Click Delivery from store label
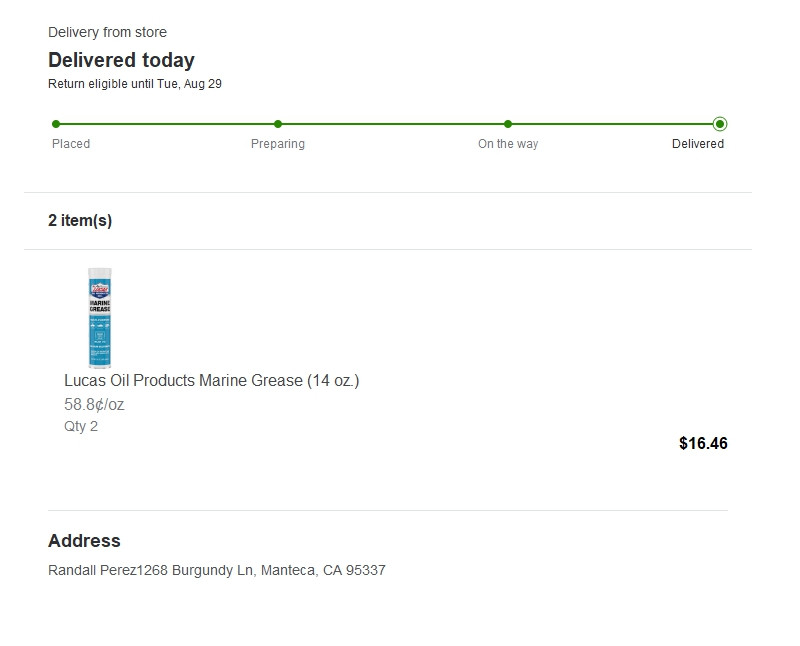 pyautogui.click(x=107, y=32)
